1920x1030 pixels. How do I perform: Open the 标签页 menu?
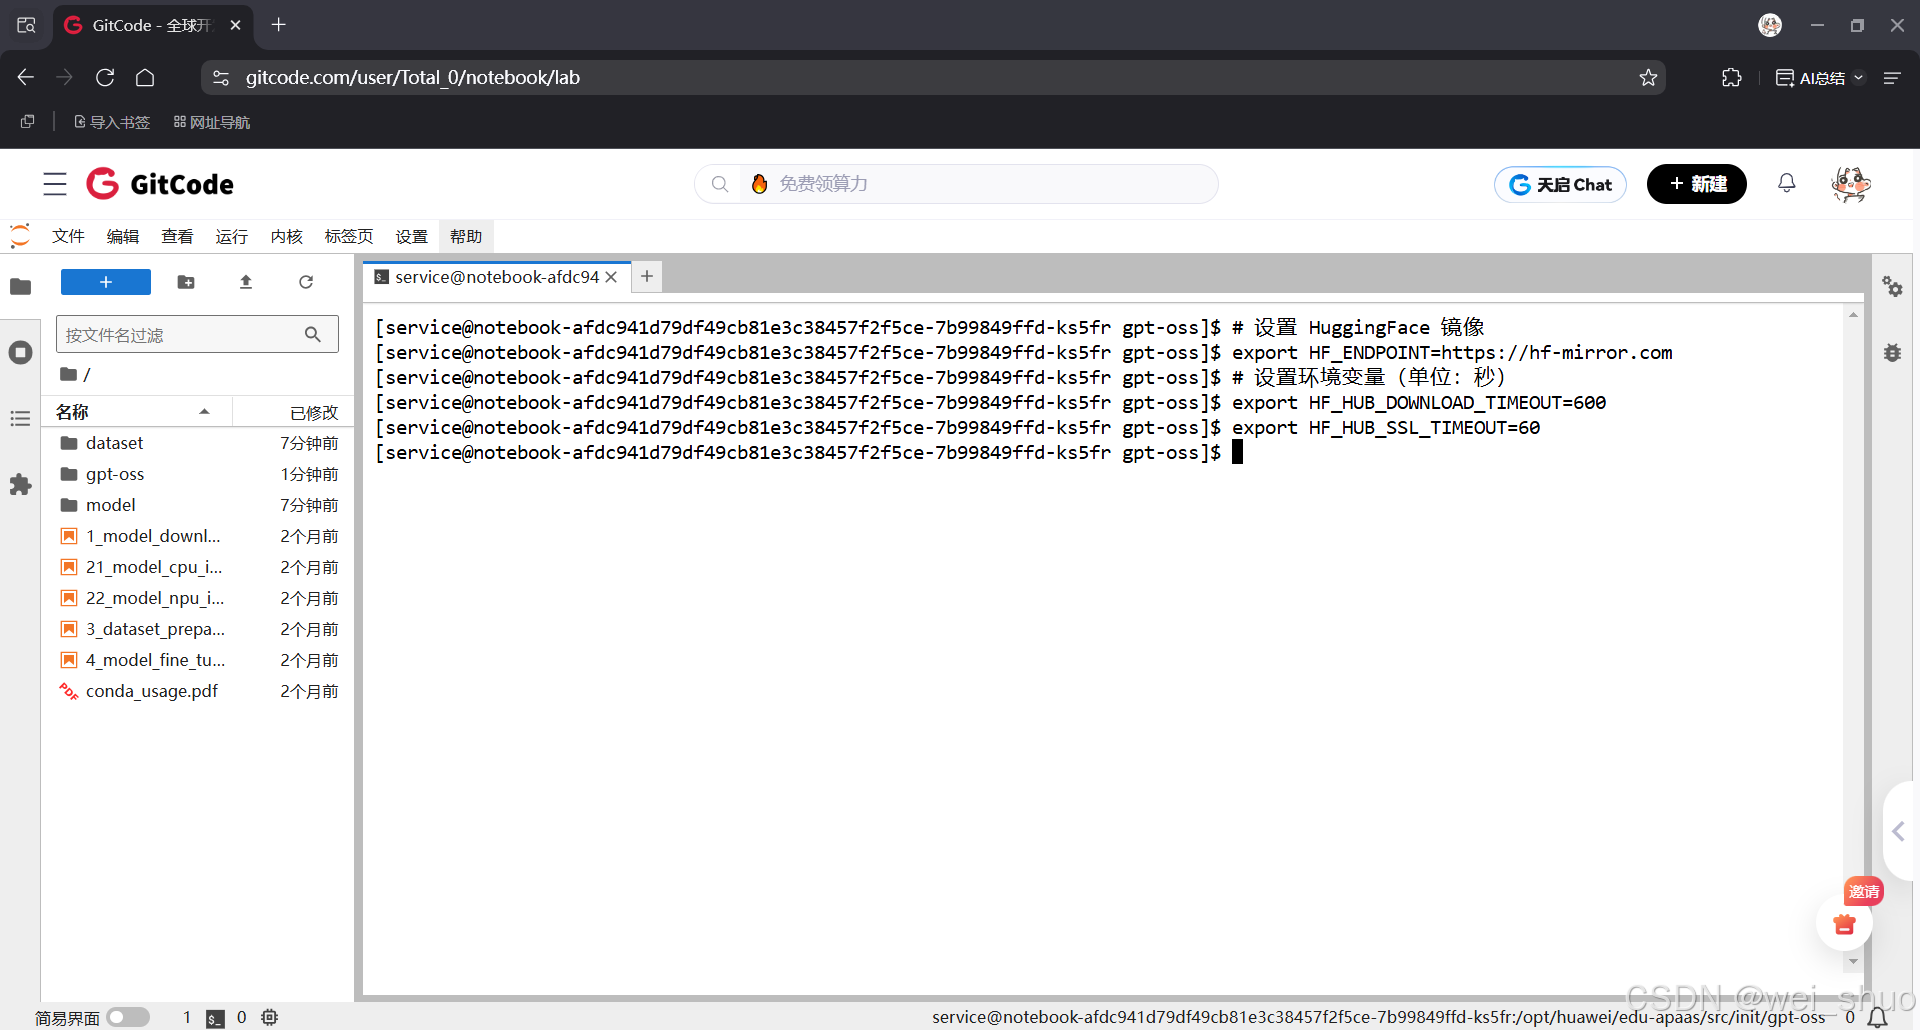point(349,236)
